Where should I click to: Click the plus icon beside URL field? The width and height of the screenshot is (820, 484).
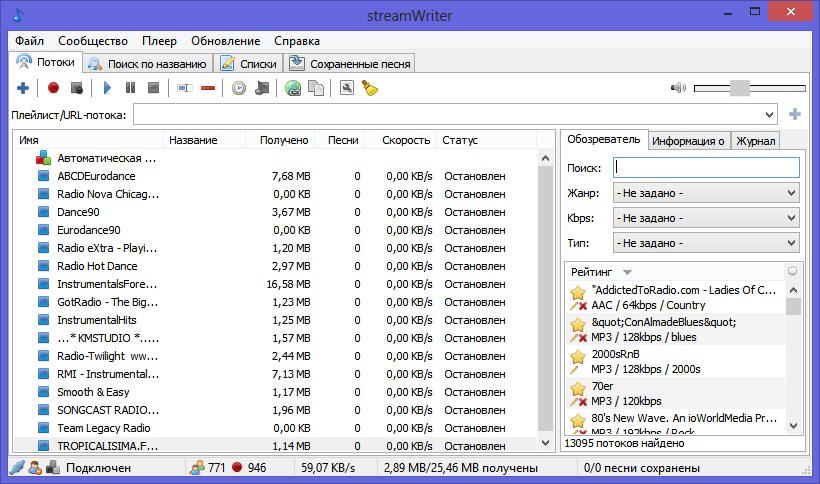[794, 114]
